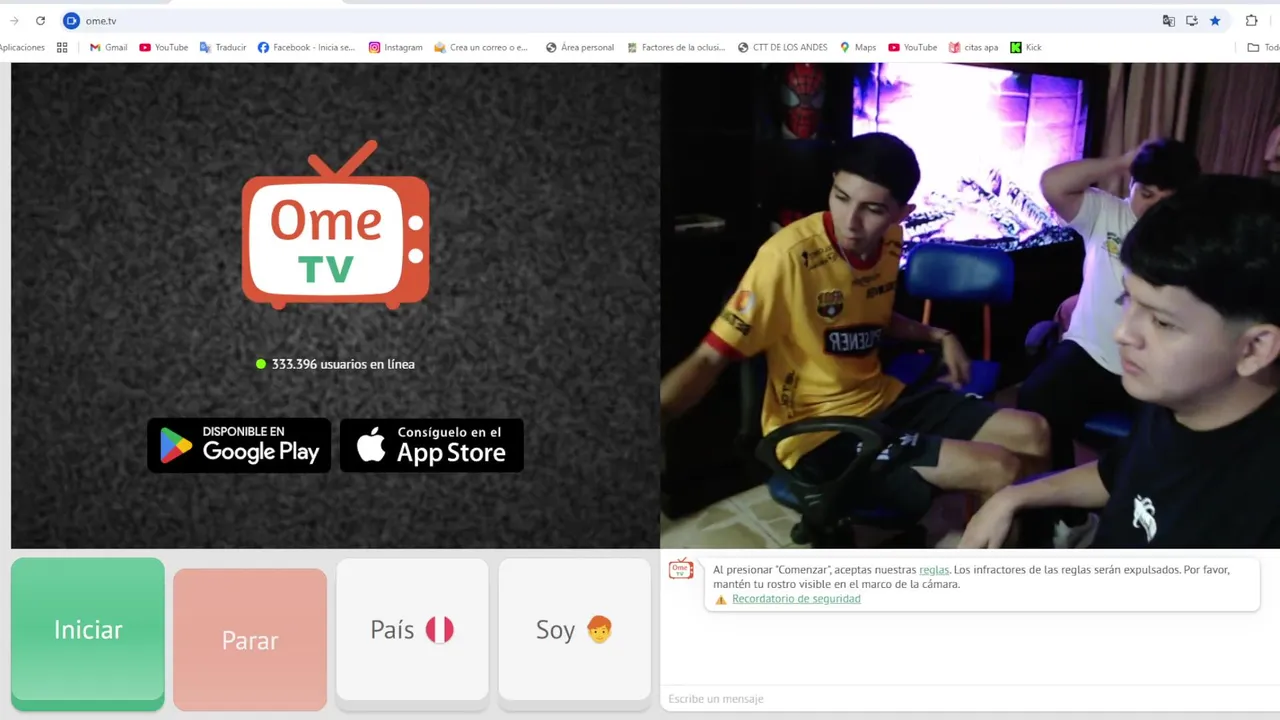This screenshot has width=1280, height=720.
Task: Open the Facebook - Inicia se... bookmark
Action: [306, 47]
